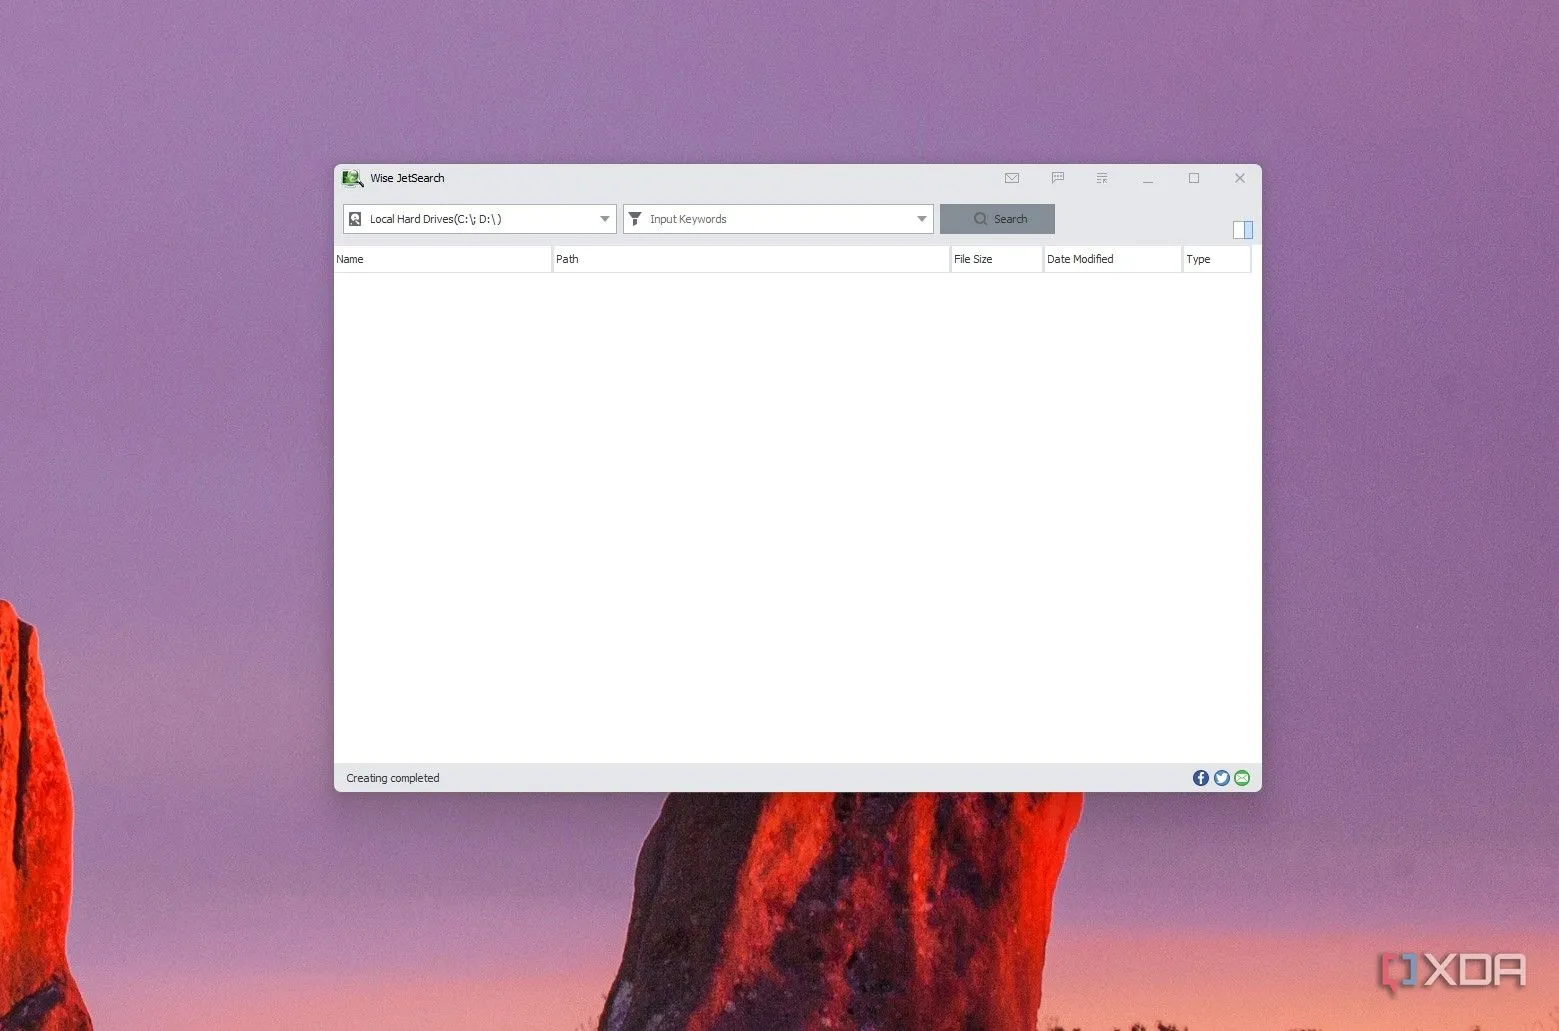Viewport: 1559px width, 1031px height.
Task: Expand the Local Hard Drives dropdown arrow
Action: [604, 219]
